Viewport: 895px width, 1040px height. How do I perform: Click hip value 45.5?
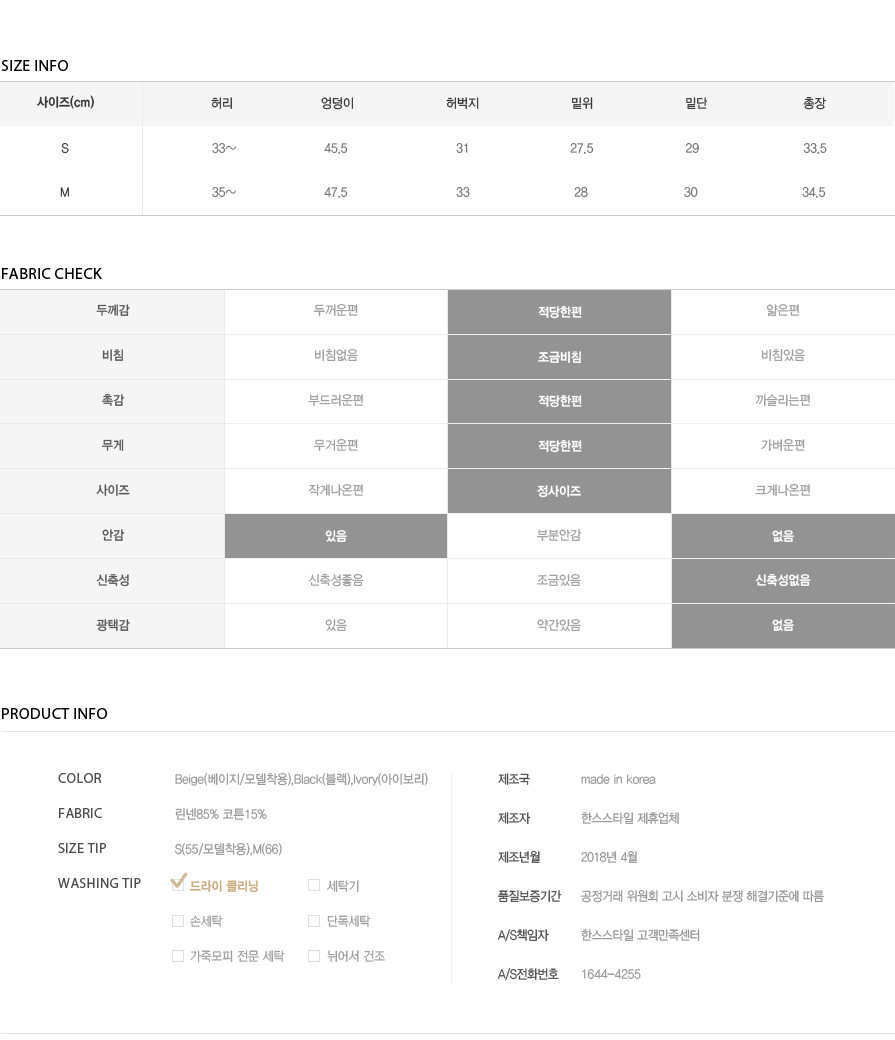[x=336, y=148]
